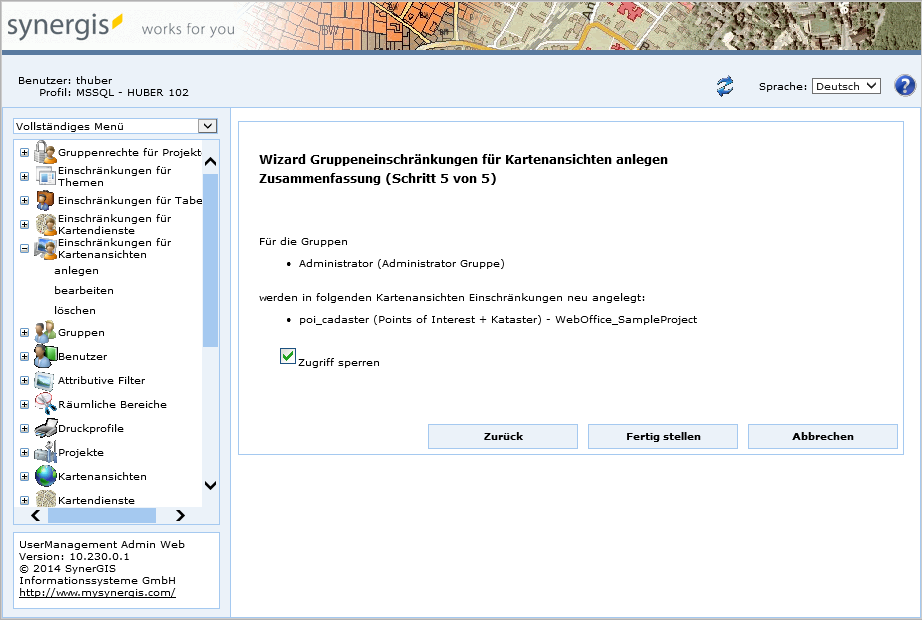
Task: Select the anlegen menu entry
Action: (x=76, y=270)
